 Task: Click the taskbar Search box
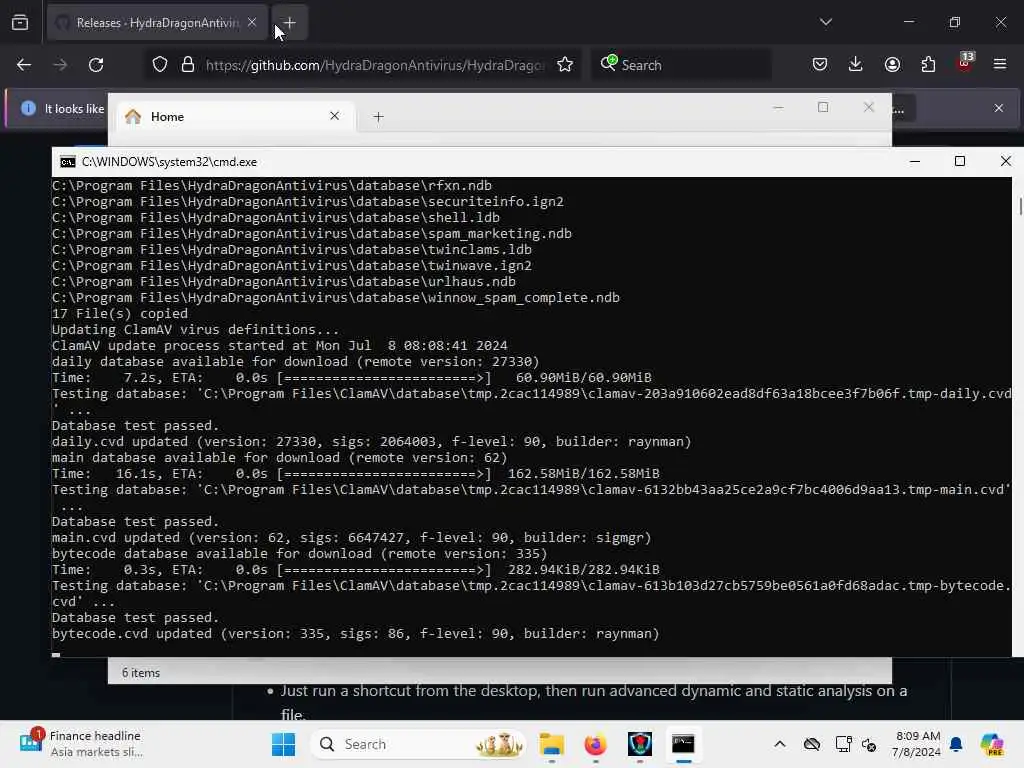[x=419, y=744]
